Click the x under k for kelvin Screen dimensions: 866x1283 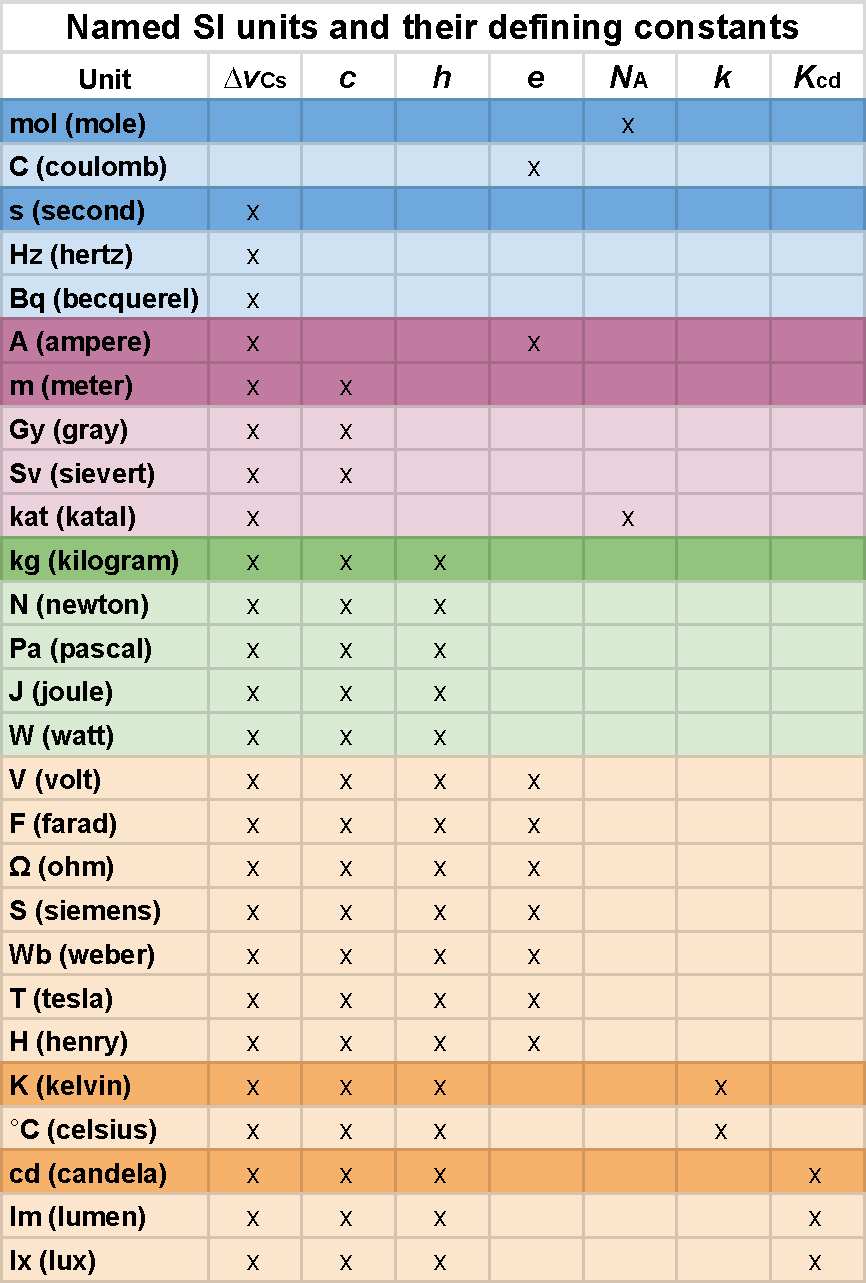click(721, 1087)
